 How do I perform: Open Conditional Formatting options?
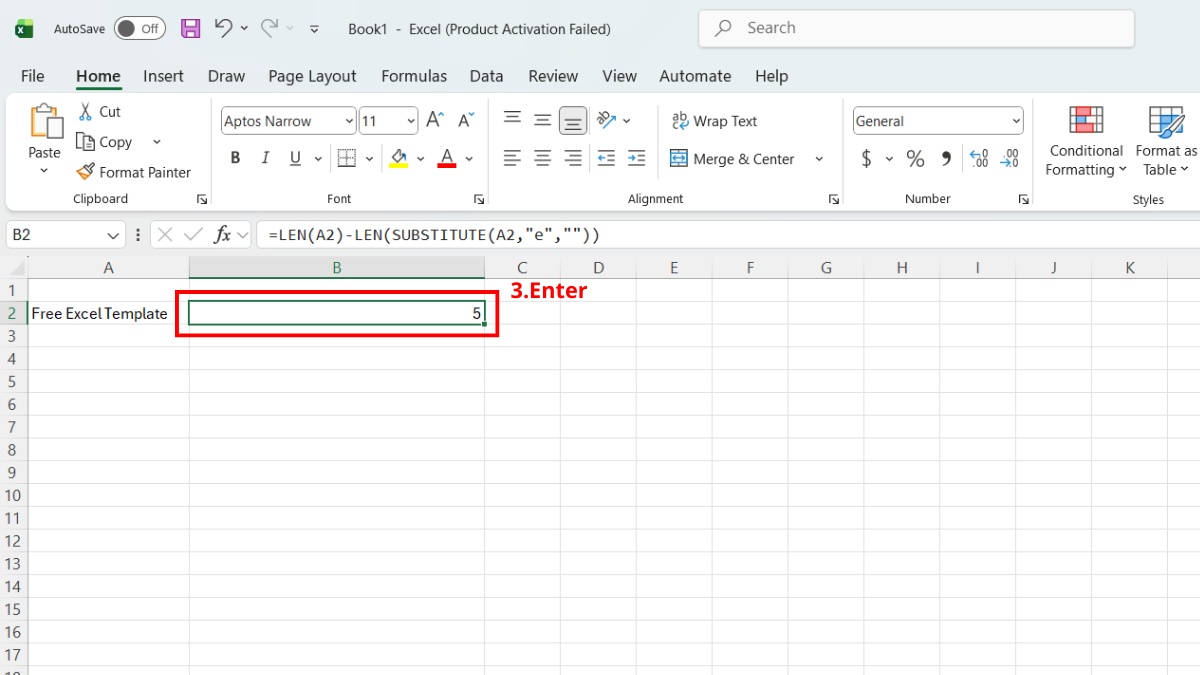(1085, 142)
